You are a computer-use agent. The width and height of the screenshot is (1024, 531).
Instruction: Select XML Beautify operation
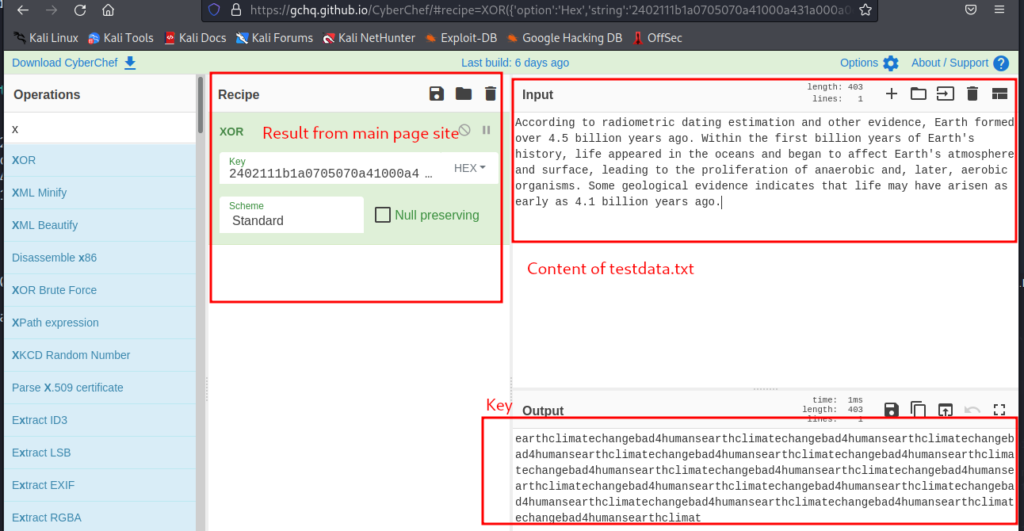[x=101, y=225]
